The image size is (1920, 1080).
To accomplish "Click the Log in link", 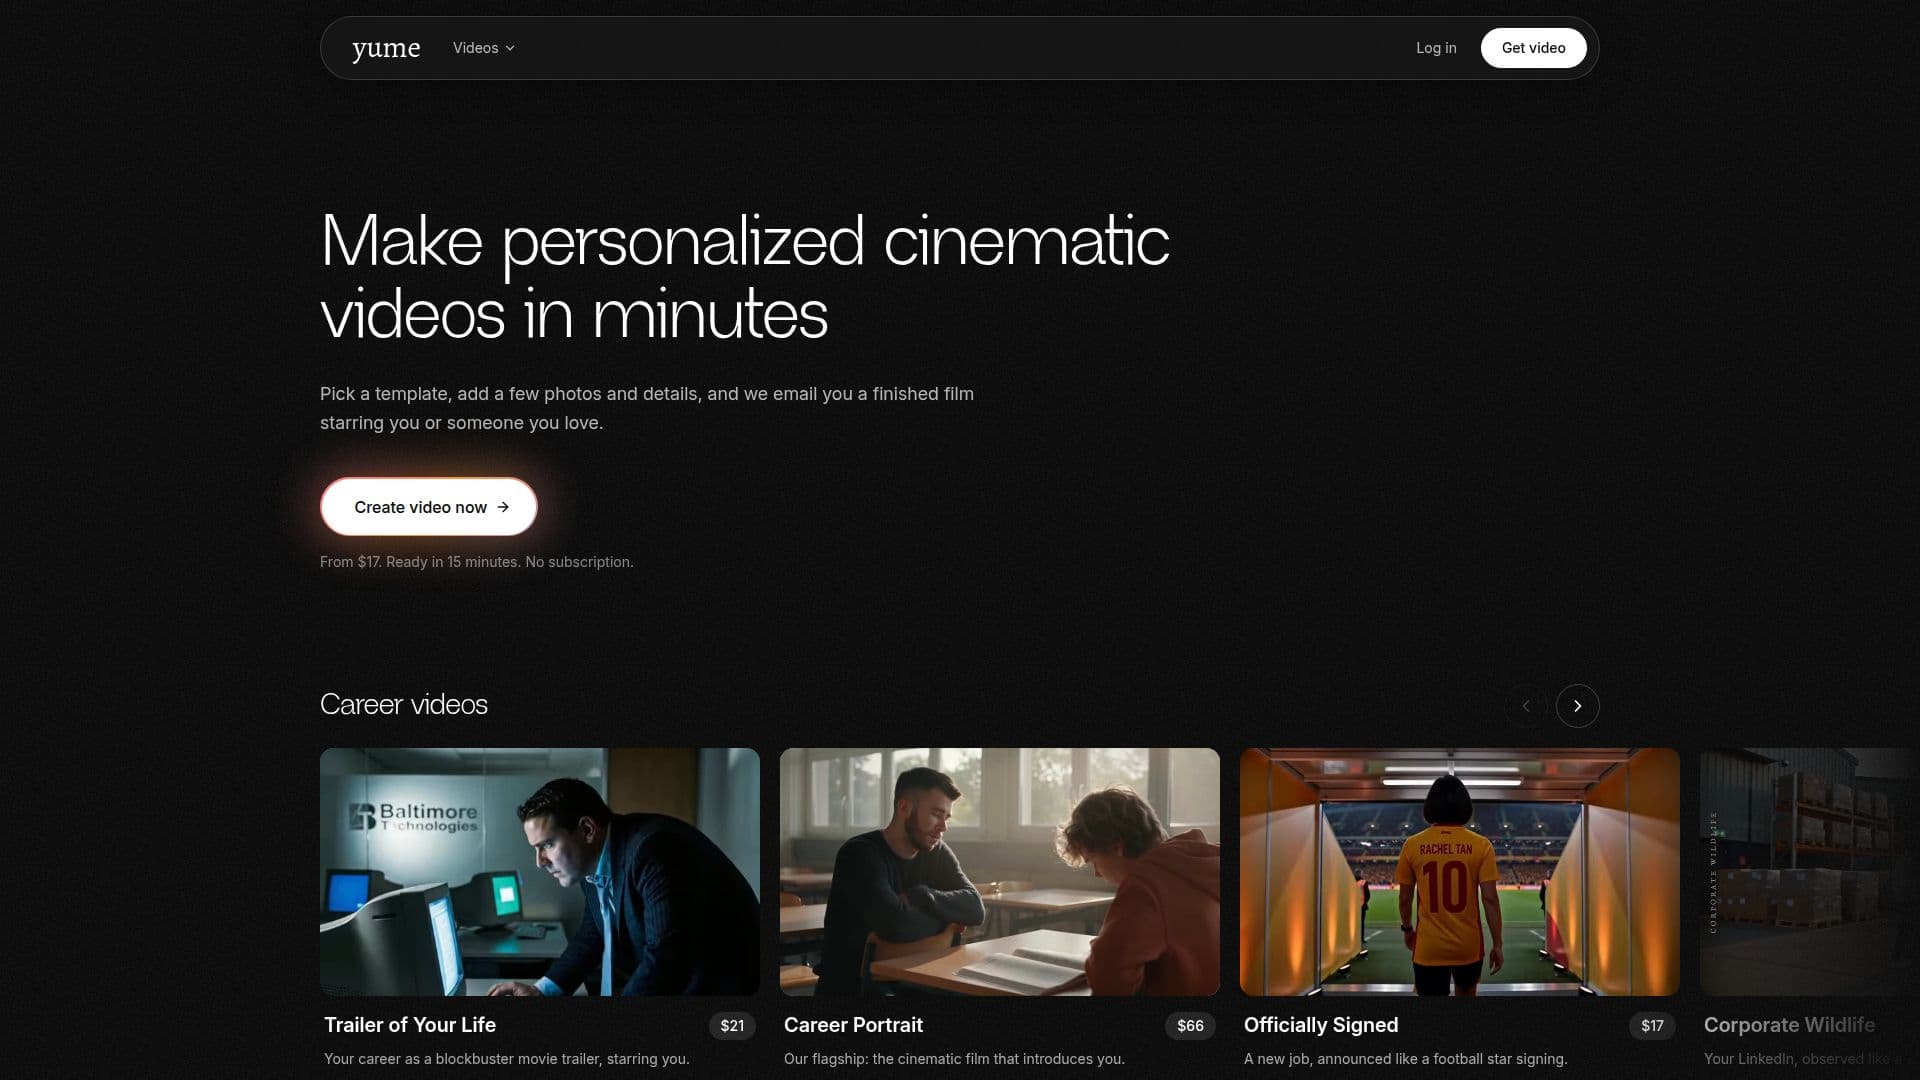I will coord(1436,48).
